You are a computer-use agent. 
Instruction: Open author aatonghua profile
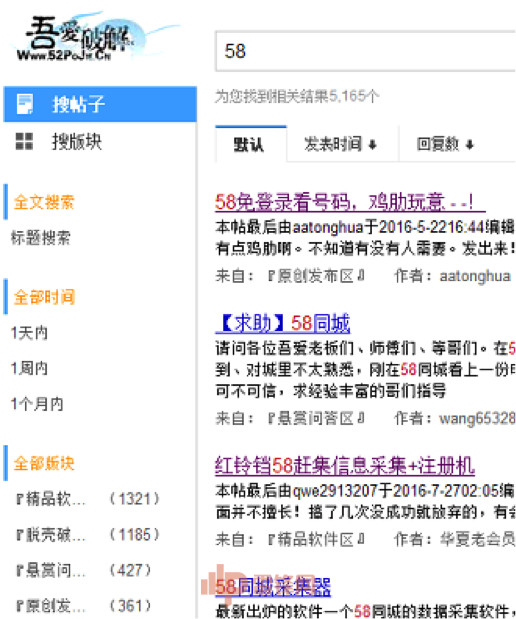click(475, 276)
